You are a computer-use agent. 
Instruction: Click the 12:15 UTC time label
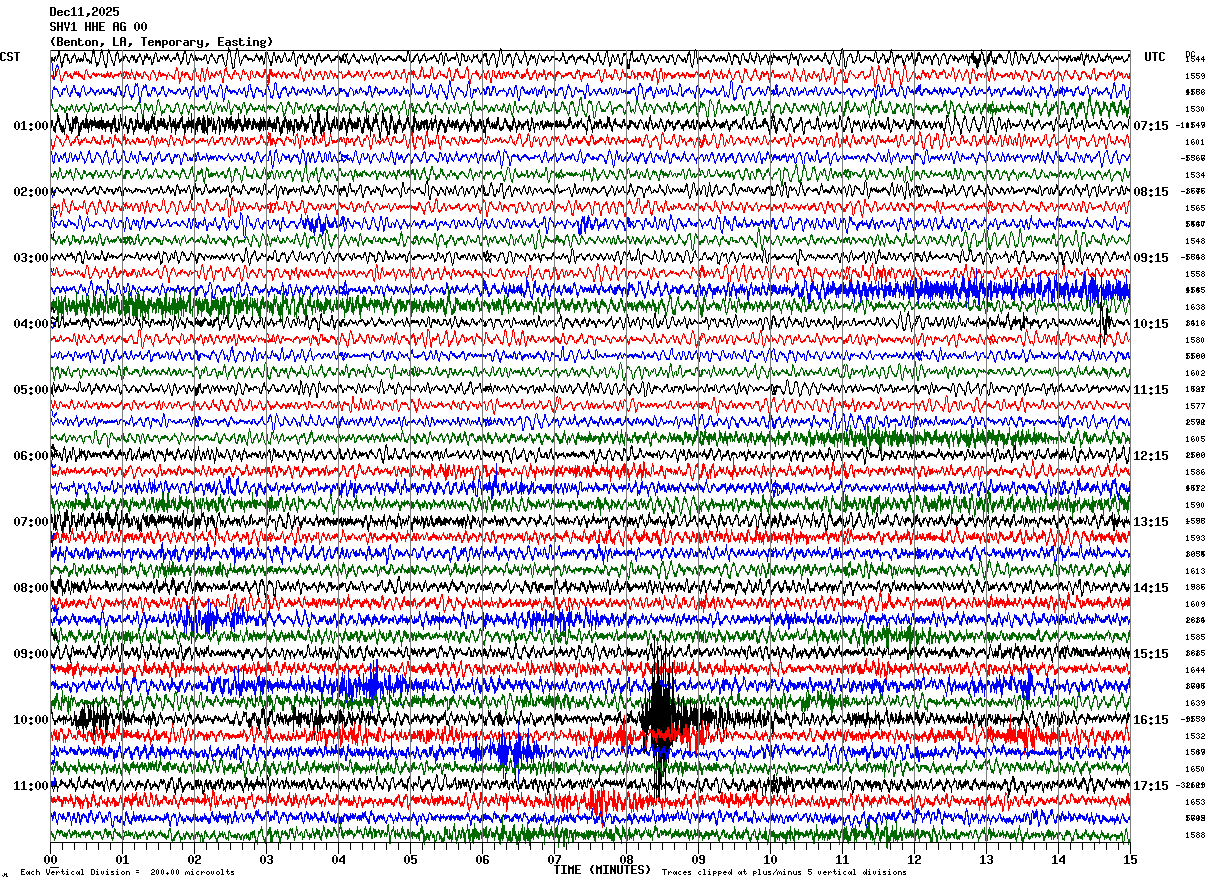coord(1151,456)
